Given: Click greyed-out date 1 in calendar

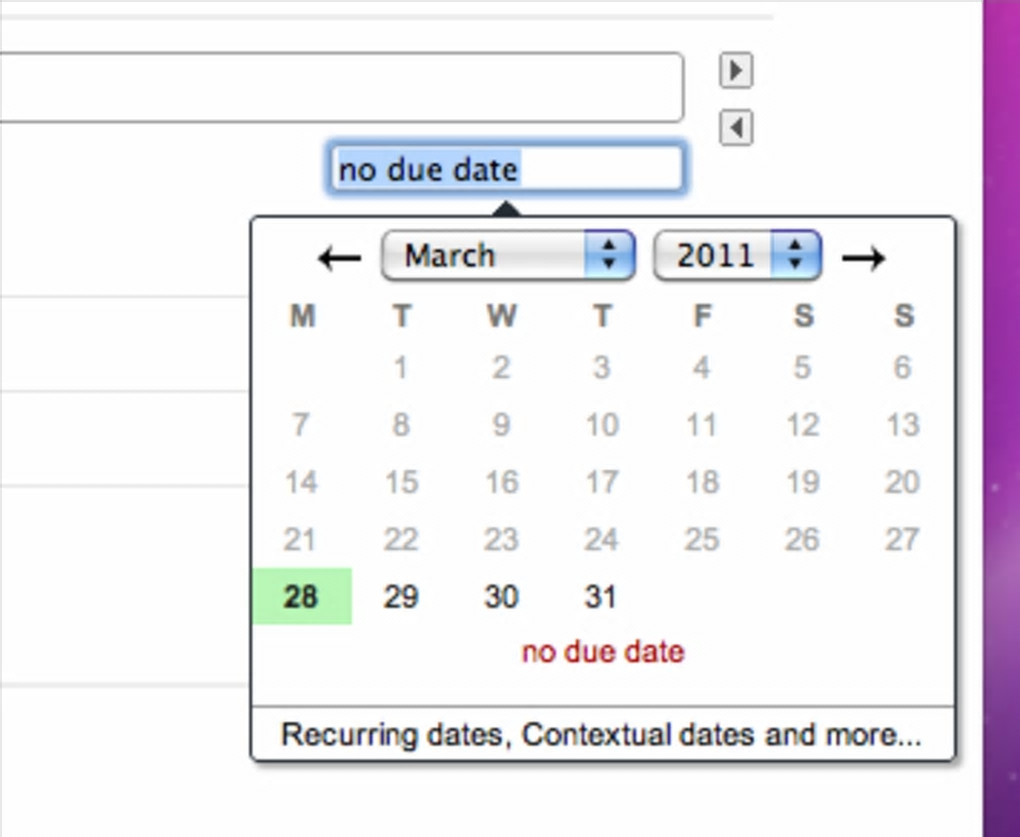Looking at the screenshot, I should coord(401,367).
